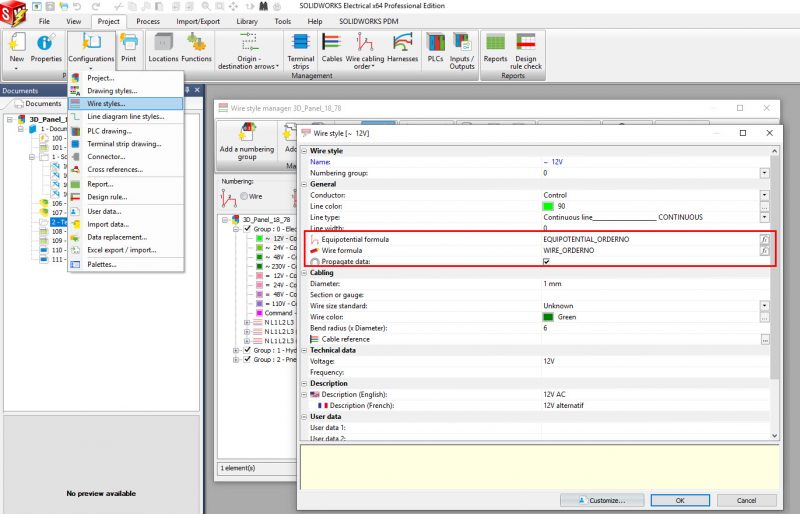
Task: Click the Green Wire color swatch
Action: (x=548, y=317)
